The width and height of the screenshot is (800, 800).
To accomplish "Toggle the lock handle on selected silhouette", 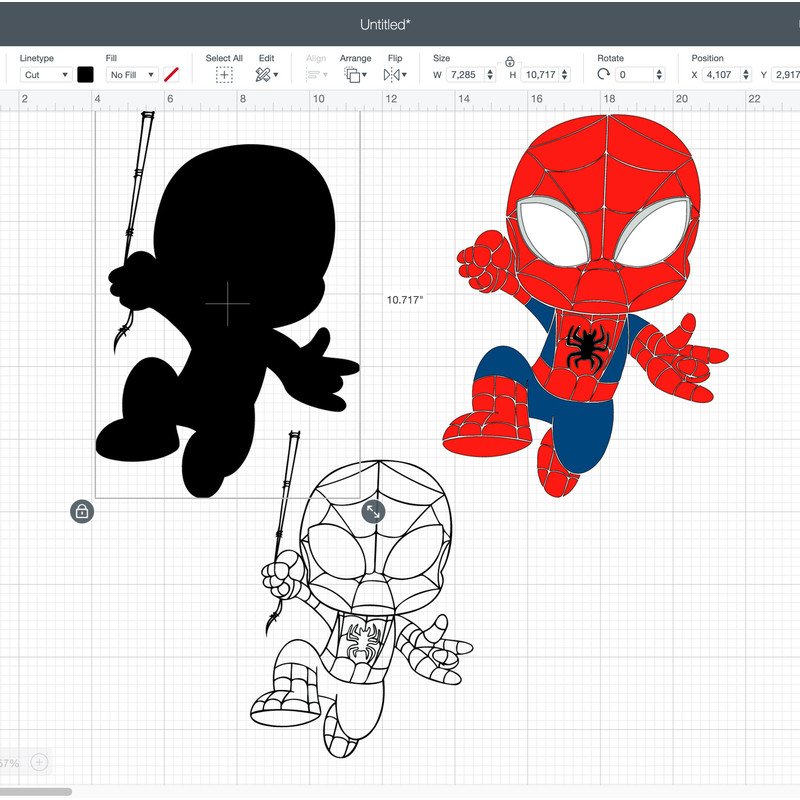I will [82, 511].
